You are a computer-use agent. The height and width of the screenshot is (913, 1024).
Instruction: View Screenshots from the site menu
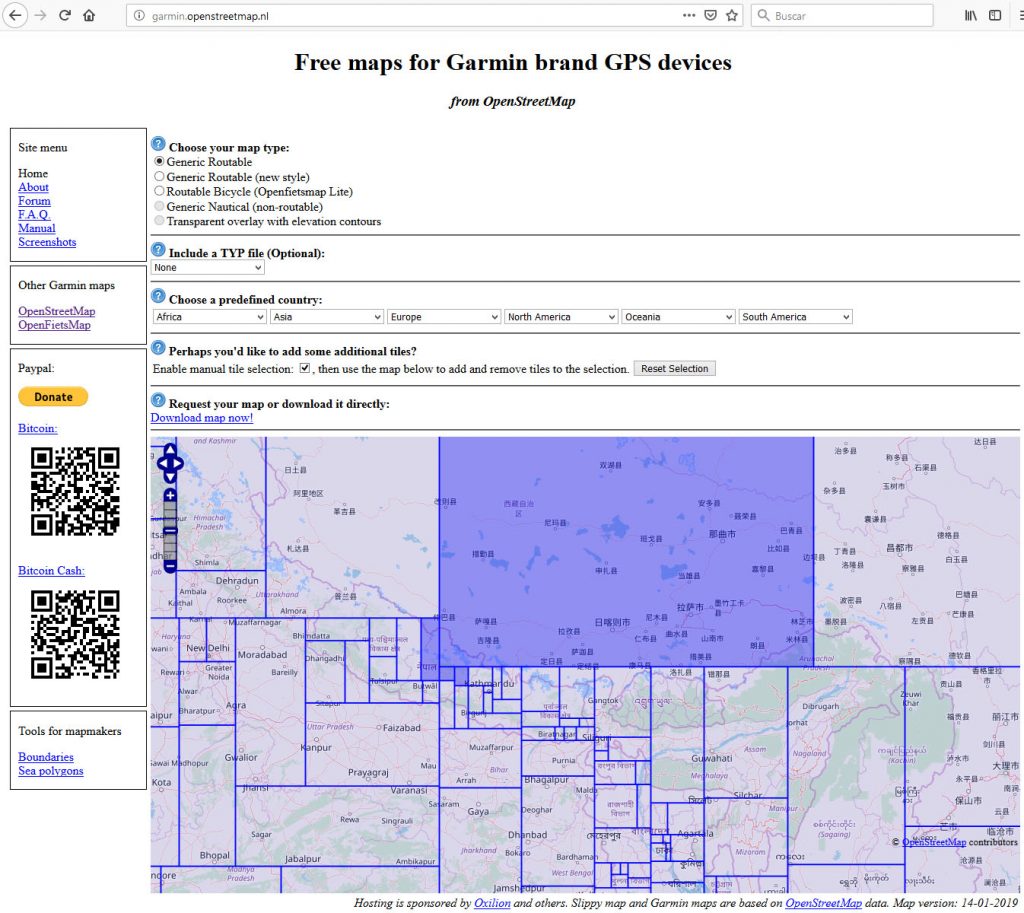[x=47, y=242]
